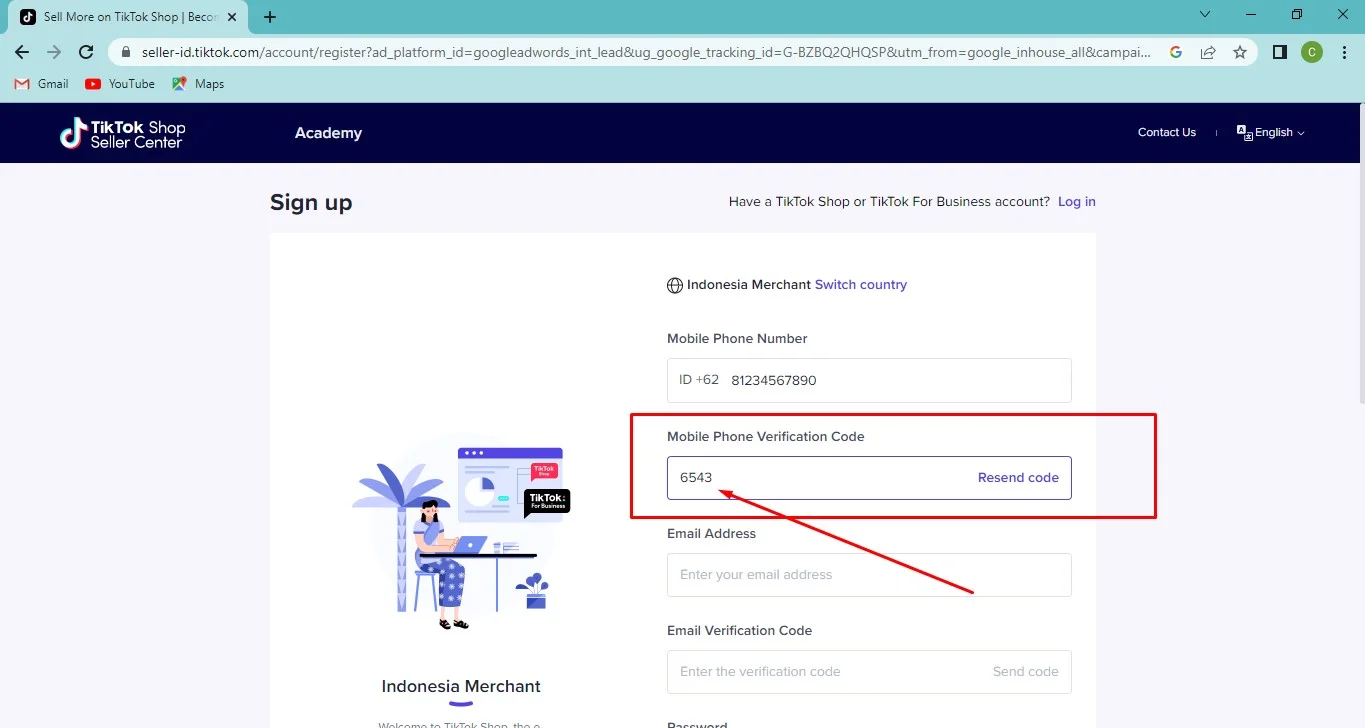1365x728 pixels.
Task: Click Contact Us in header
Action: click(1166, 132)
